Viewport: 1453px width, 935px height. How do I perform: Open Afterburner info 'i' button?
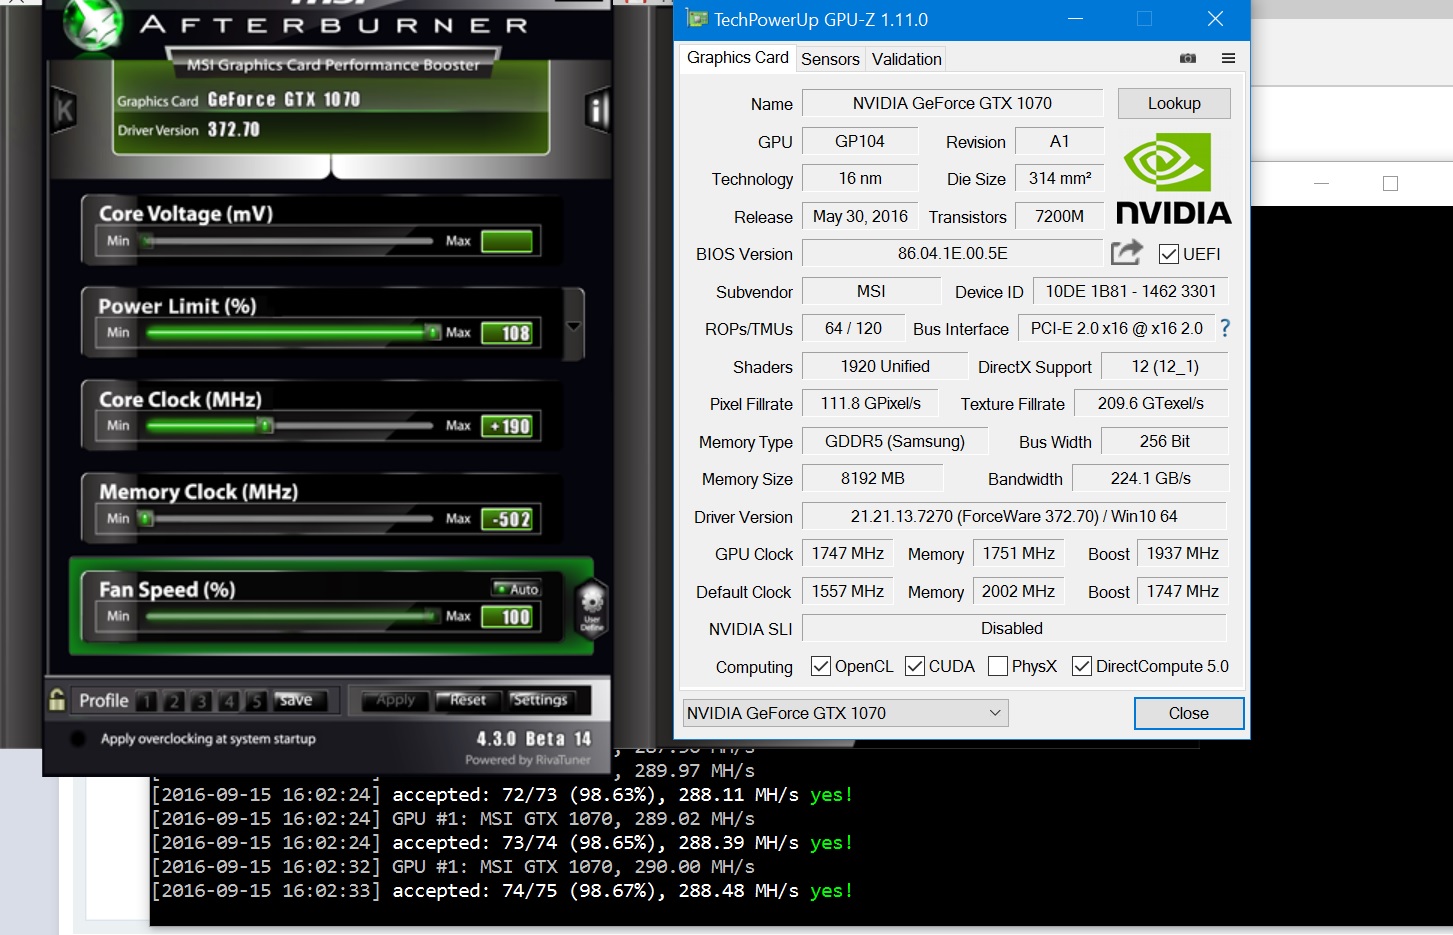tap(597, 110)
